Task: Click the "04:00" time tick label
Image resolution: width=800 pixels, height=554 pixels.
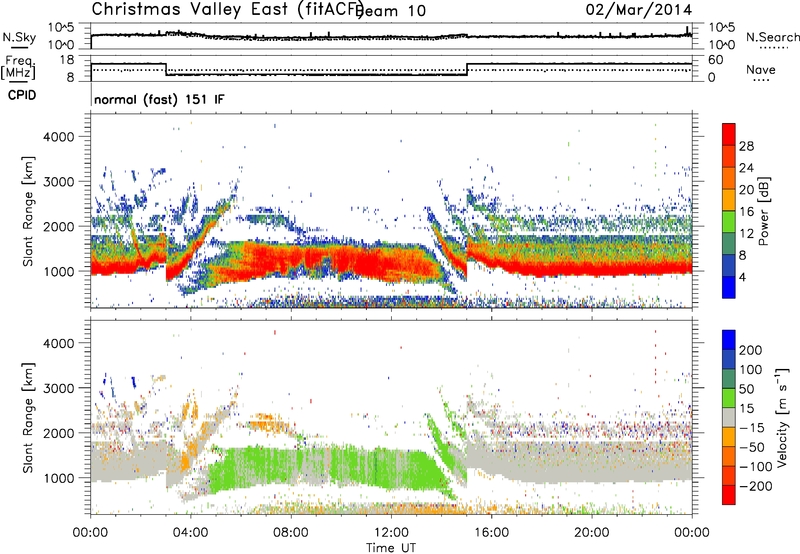Action: click(191, 533)
